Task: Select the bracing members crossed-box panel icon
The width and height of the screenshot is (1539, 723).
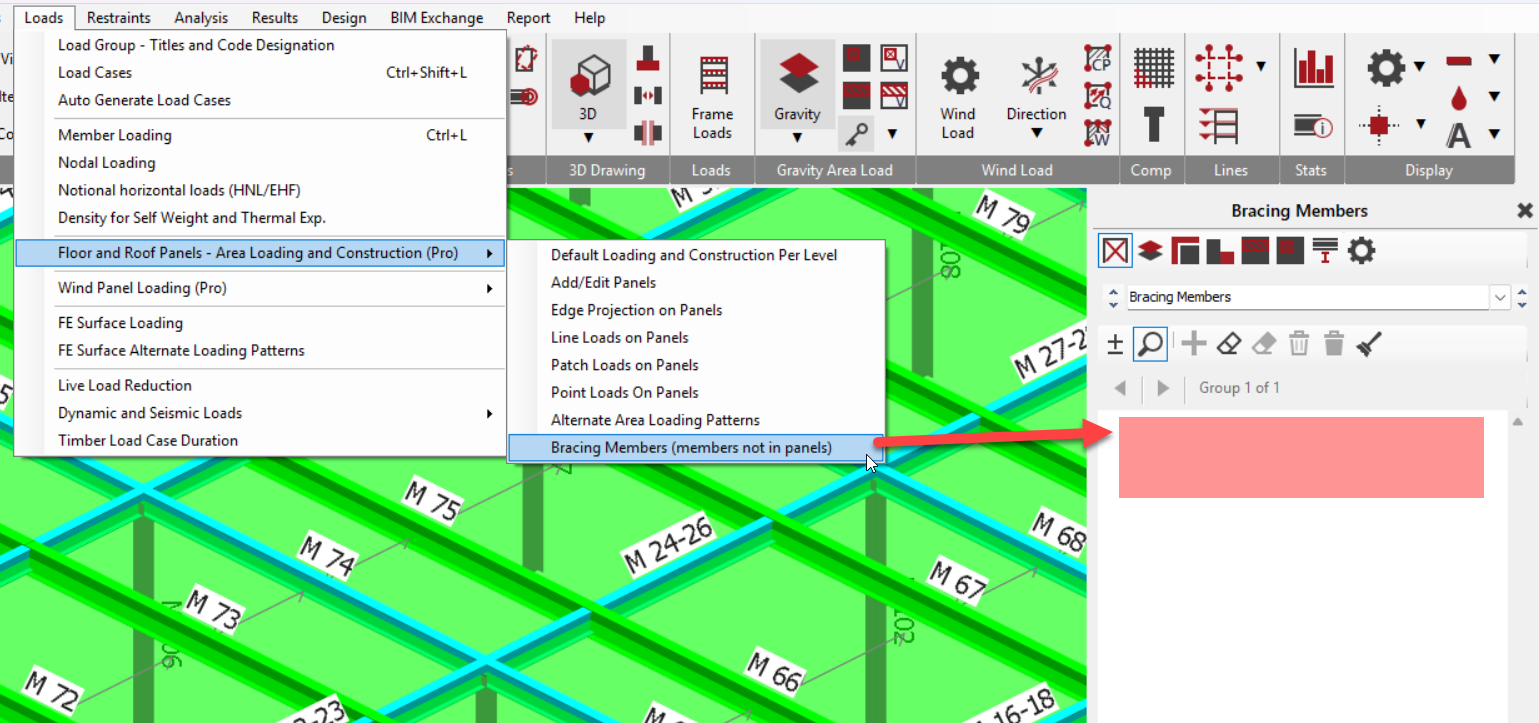Action: point(1115,250)
